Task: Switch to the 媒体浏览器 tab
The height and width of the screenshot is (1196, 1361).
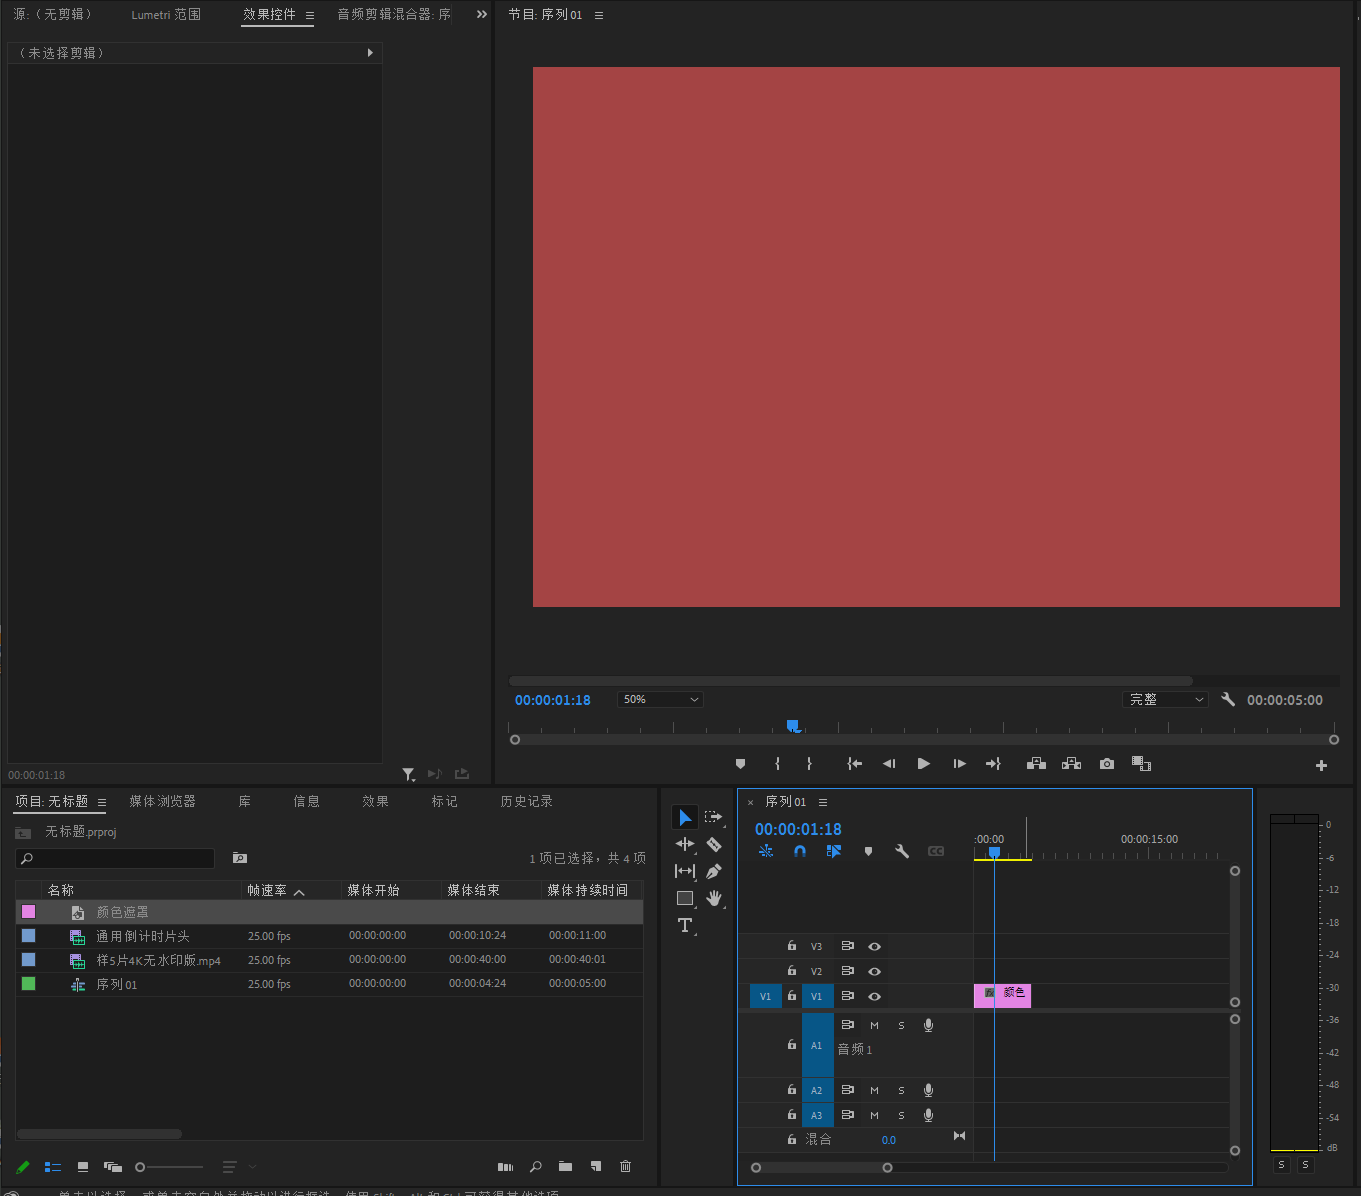Action: 162,802
